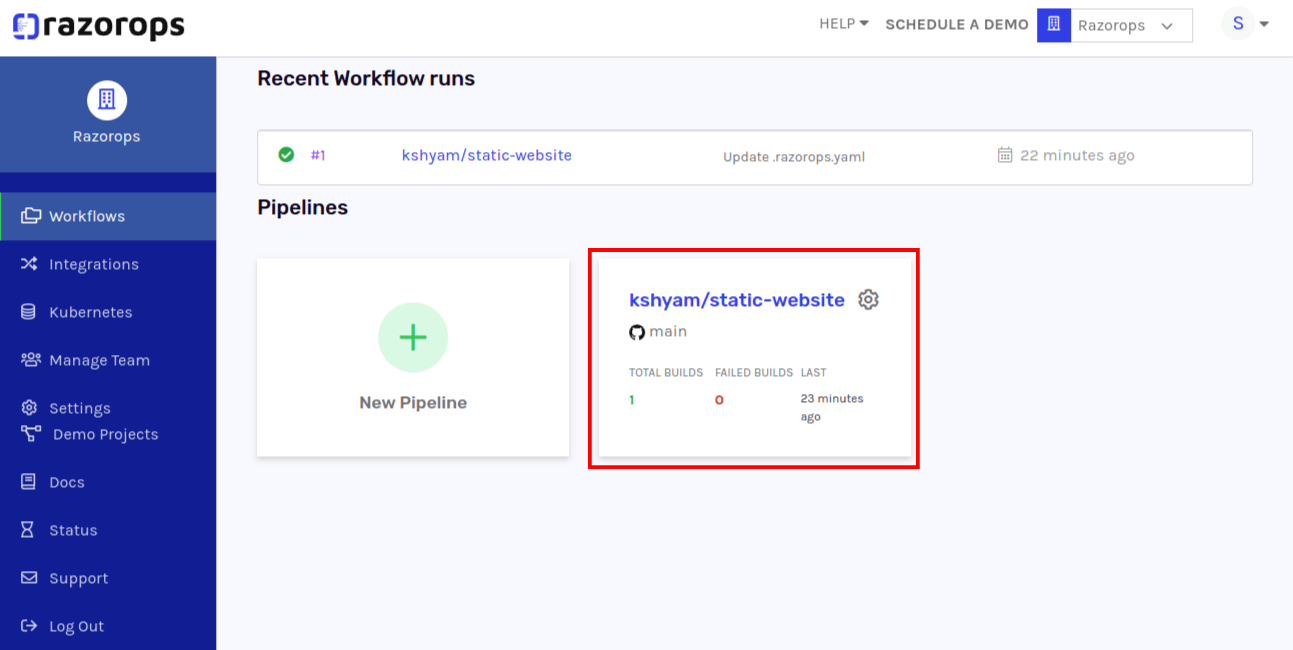Click the GitHub icon beside main branch
1293x650 pixels.
point(637,332)
